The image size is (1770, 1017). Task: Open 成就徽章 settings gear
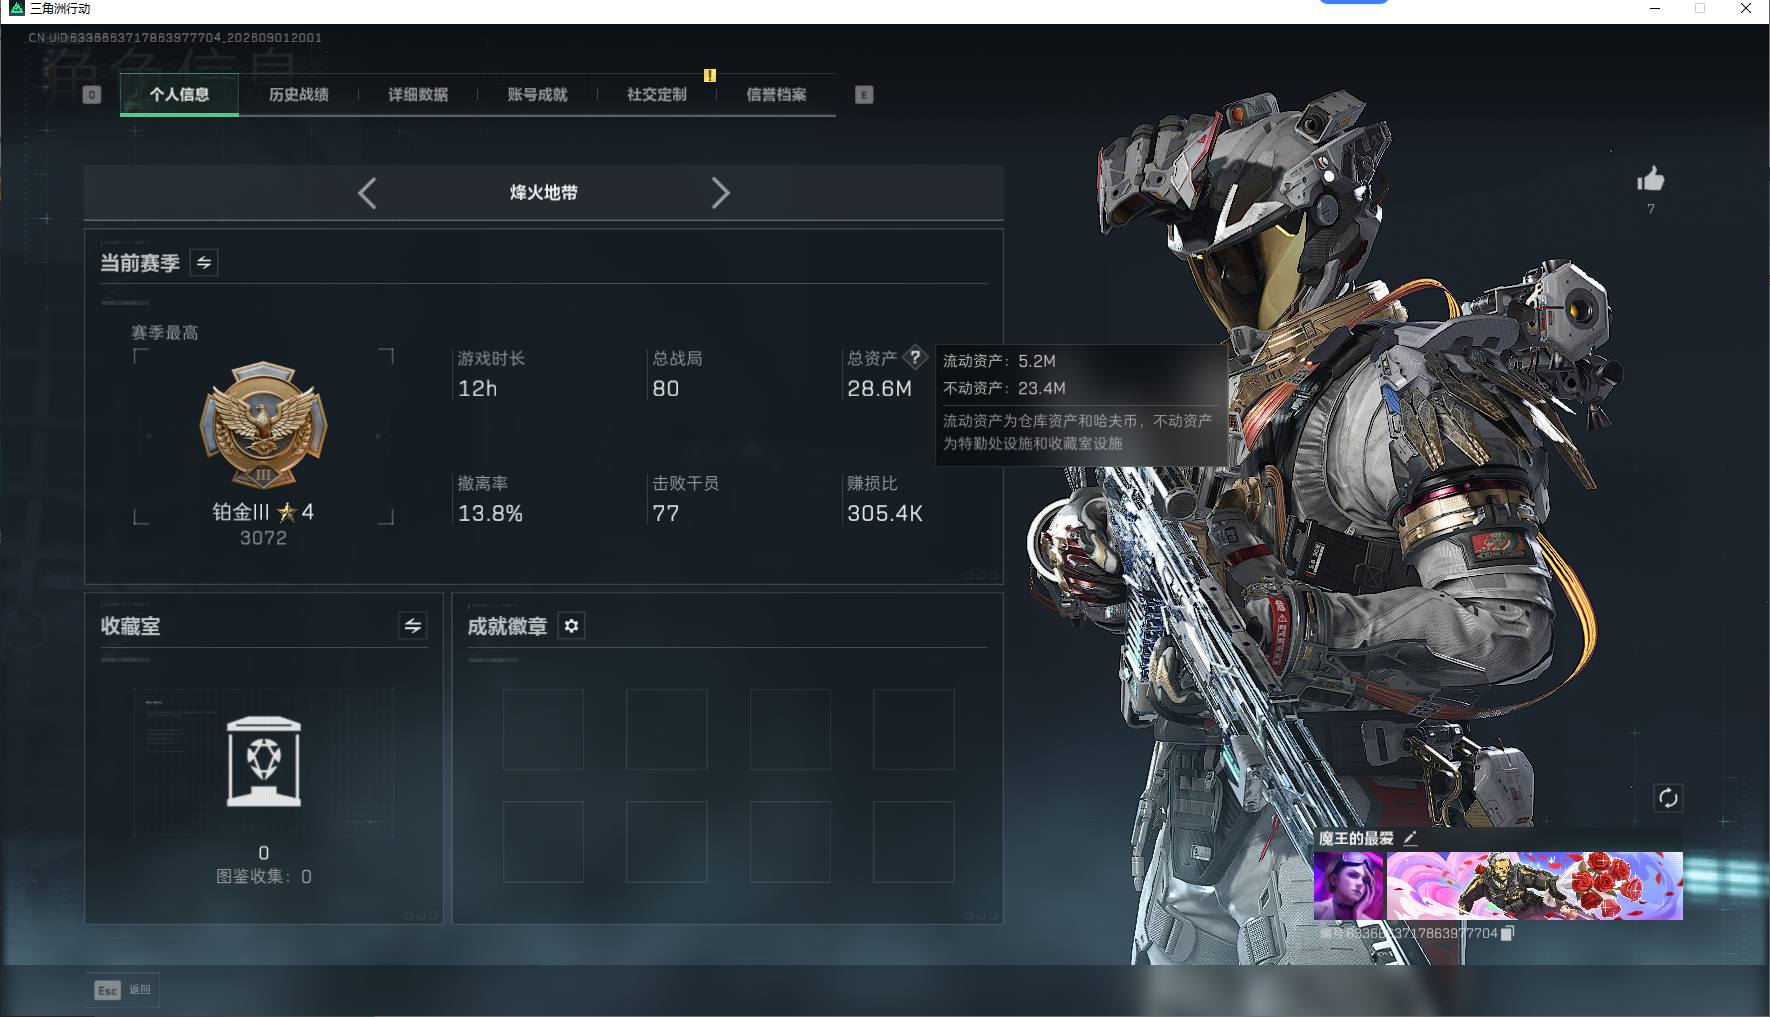(x=571, y=626)
